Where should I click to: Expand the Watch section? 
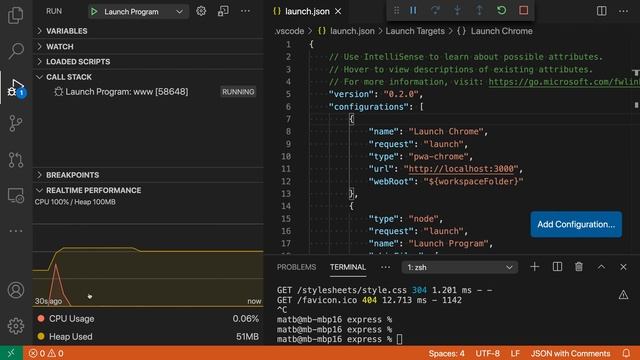tap(148, 47)
